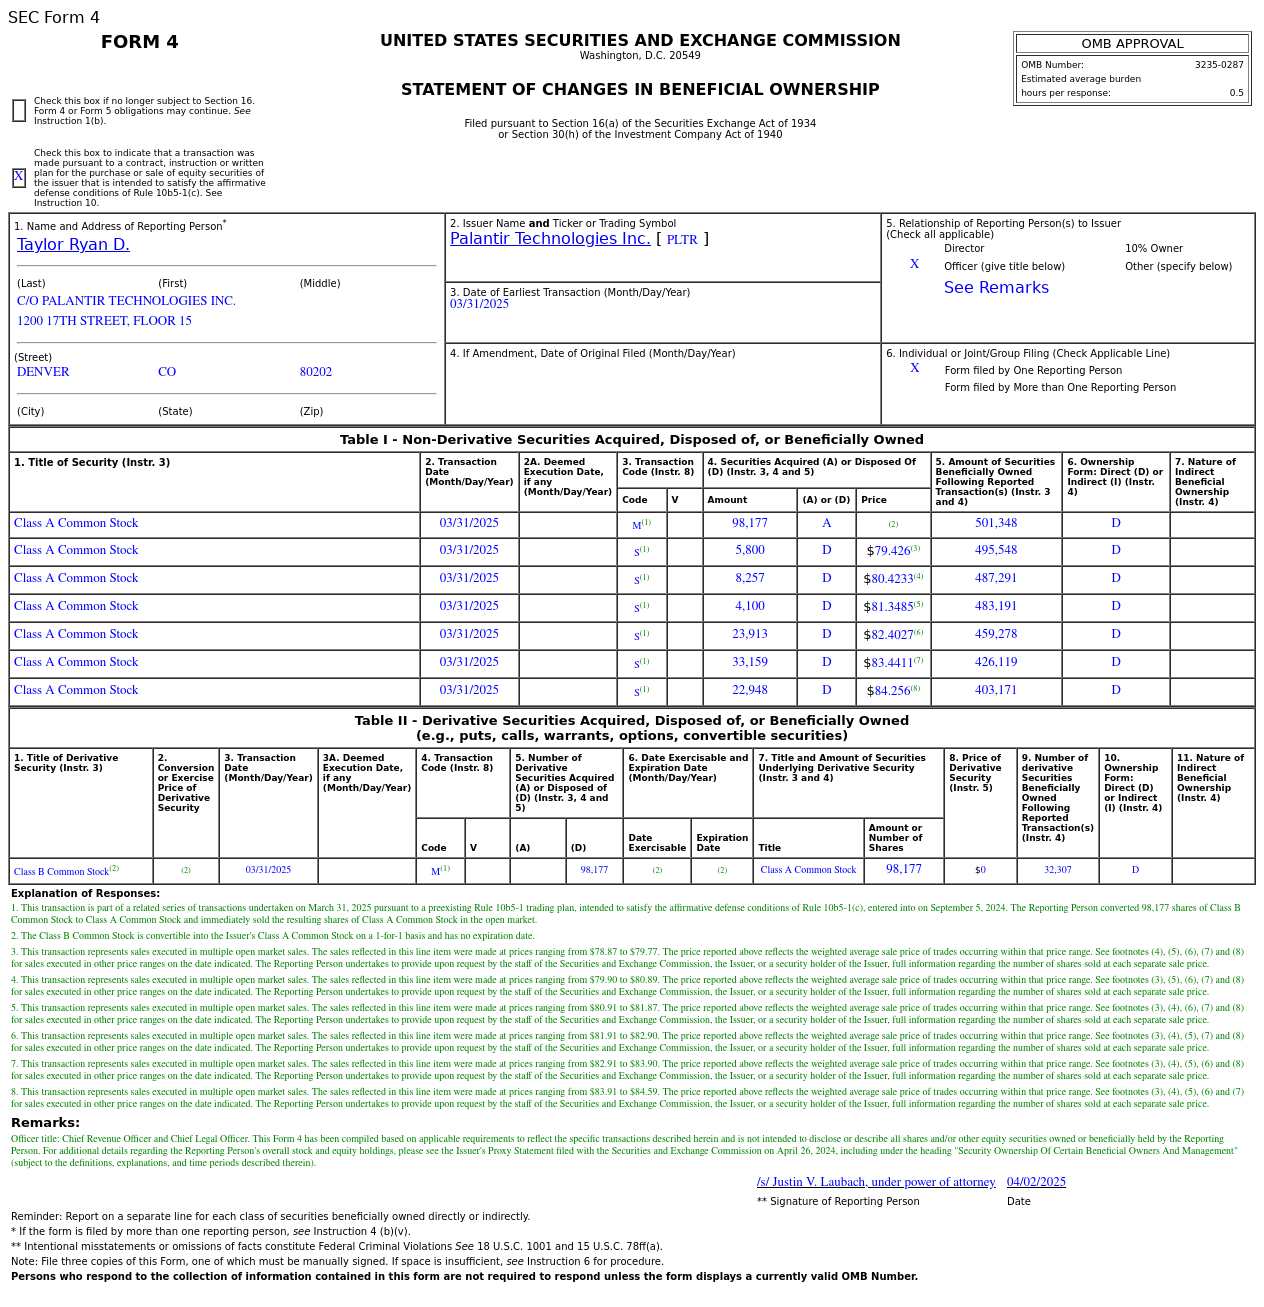The height and width of the screenshot is (1307, 1264).
Task: Click the X mark for Form filed by One Reporting Person
Action: pos(914,369)
